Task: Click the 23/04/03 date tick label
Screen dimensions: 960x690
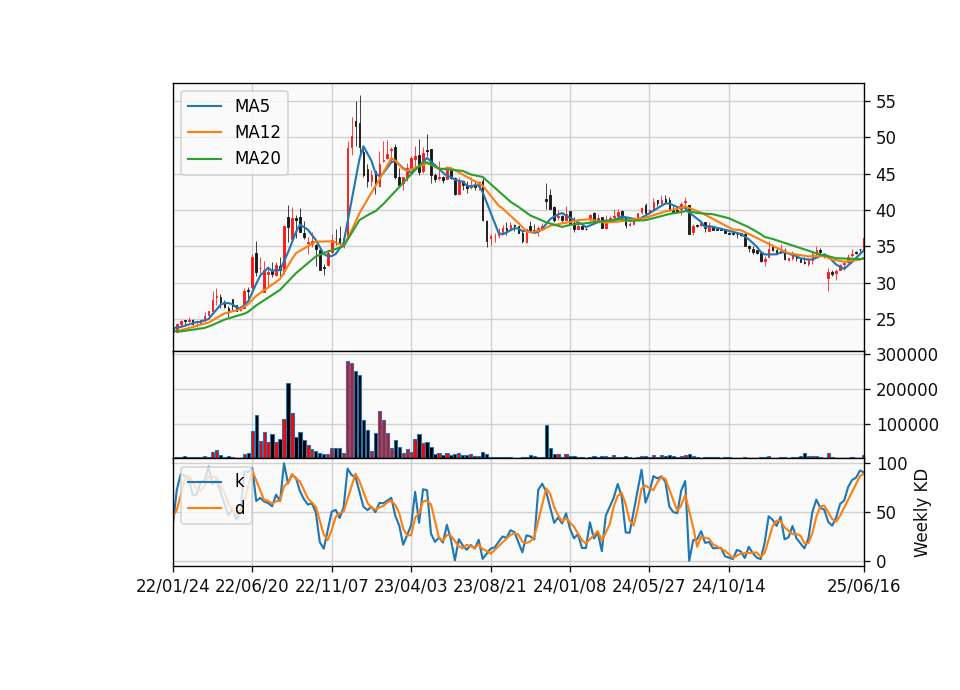Action: 411,586
